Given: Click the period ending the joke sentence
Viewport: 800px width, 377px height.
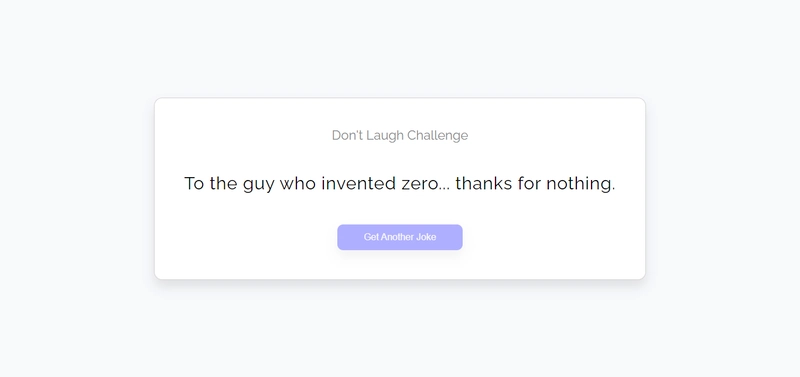Looking at the screenshot, I should 613,190.
